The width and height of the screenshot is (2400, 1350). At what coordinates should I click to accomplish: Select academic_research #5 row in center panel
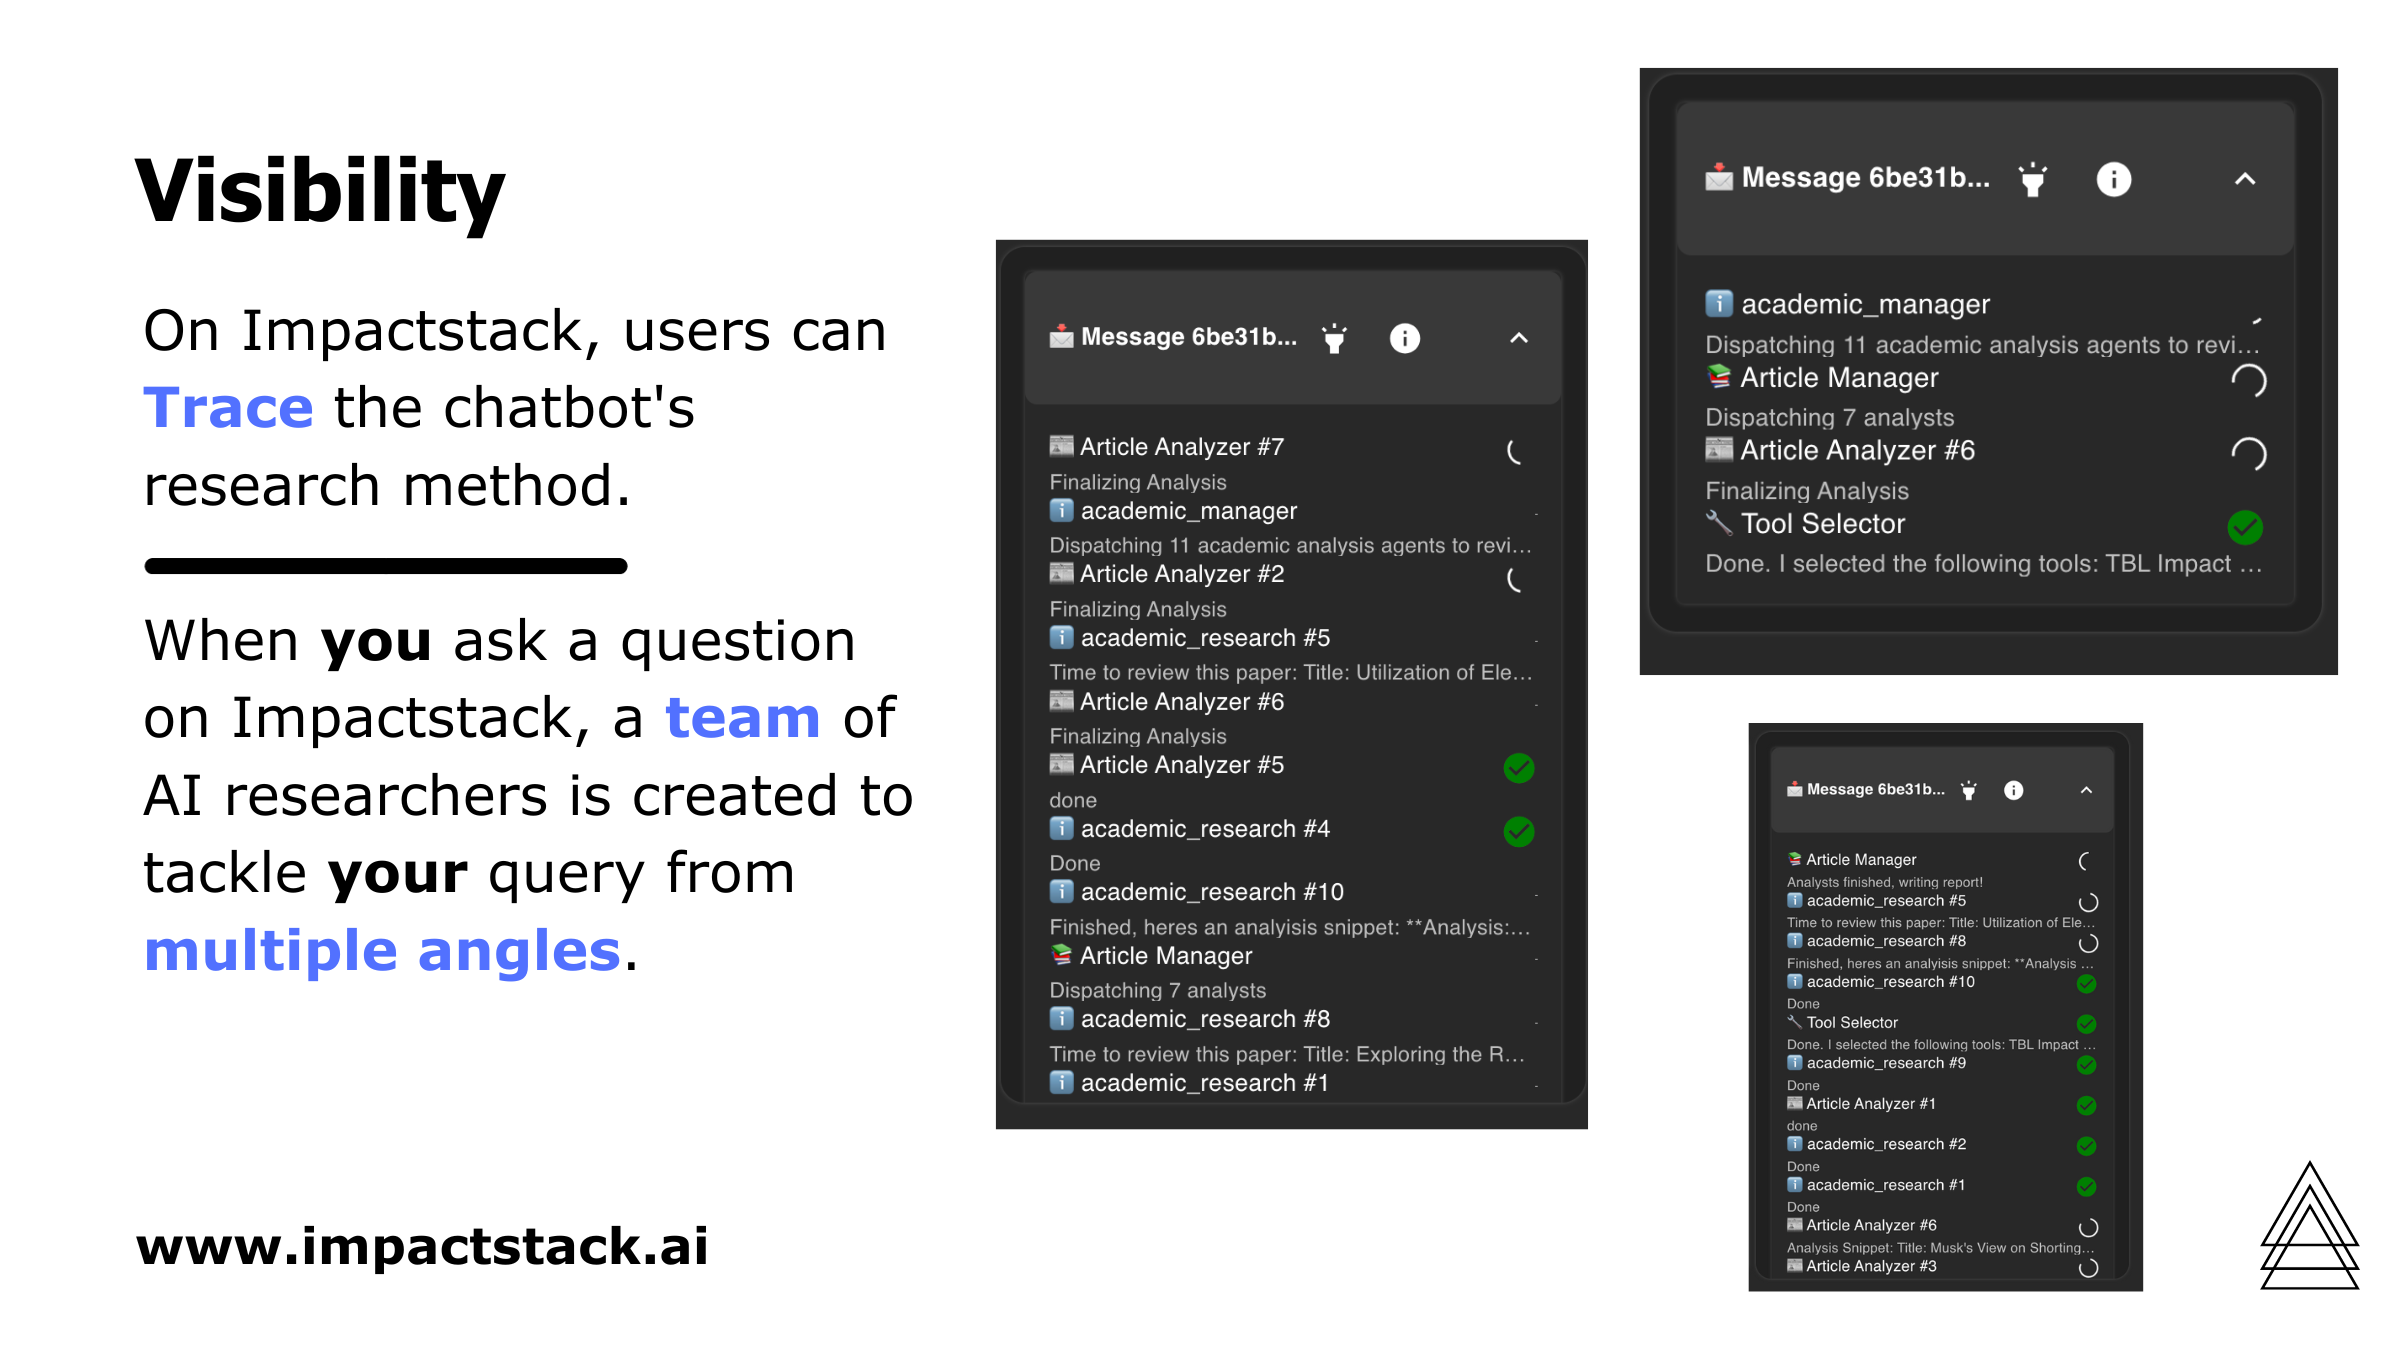1293,654
